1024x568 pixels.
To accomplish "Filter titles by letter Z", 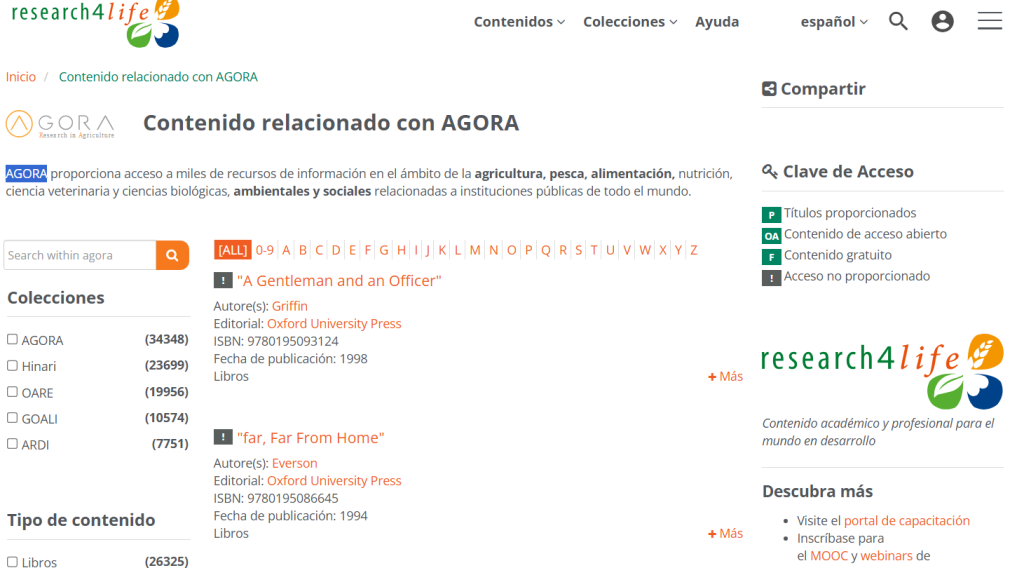I will 694,250.
